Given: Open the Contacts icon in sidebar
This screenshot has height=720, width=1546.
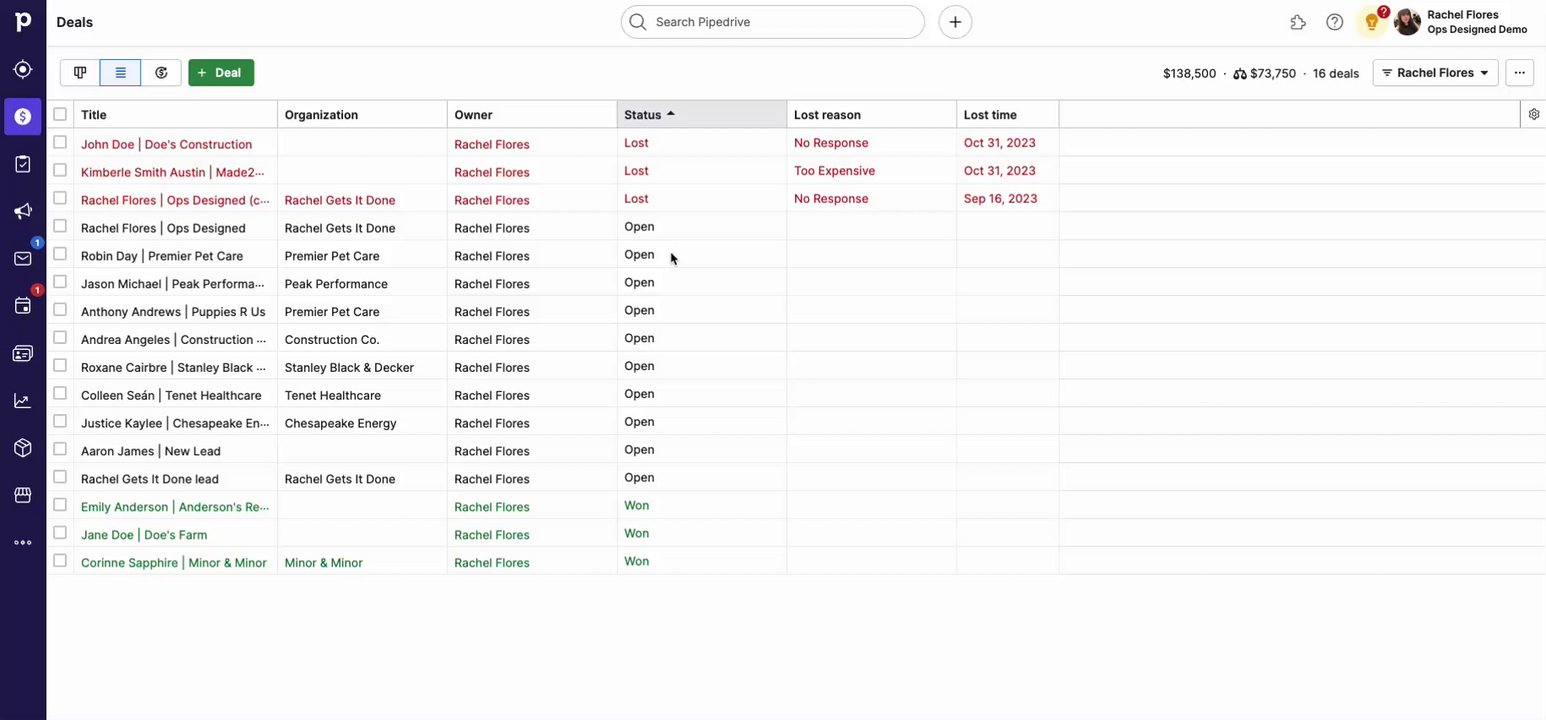Looking at the screenshot, I should coord(22,353).
